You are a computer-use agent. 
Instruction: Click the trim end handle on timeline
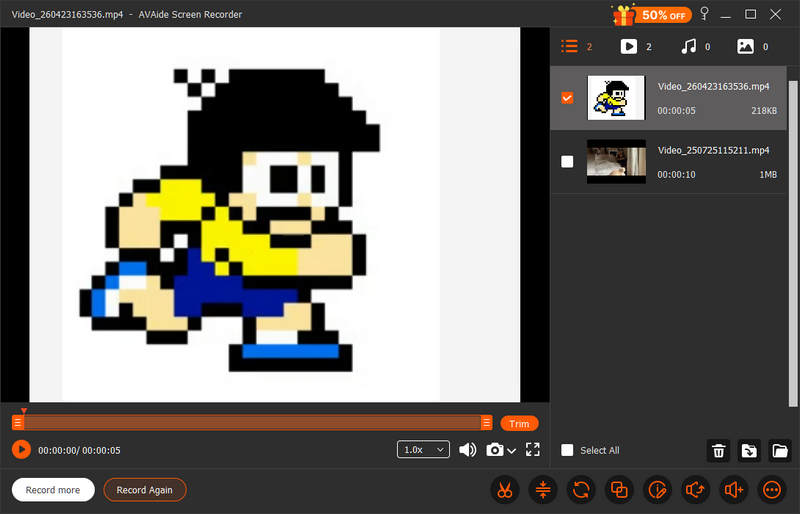click(x=486, y=423)
